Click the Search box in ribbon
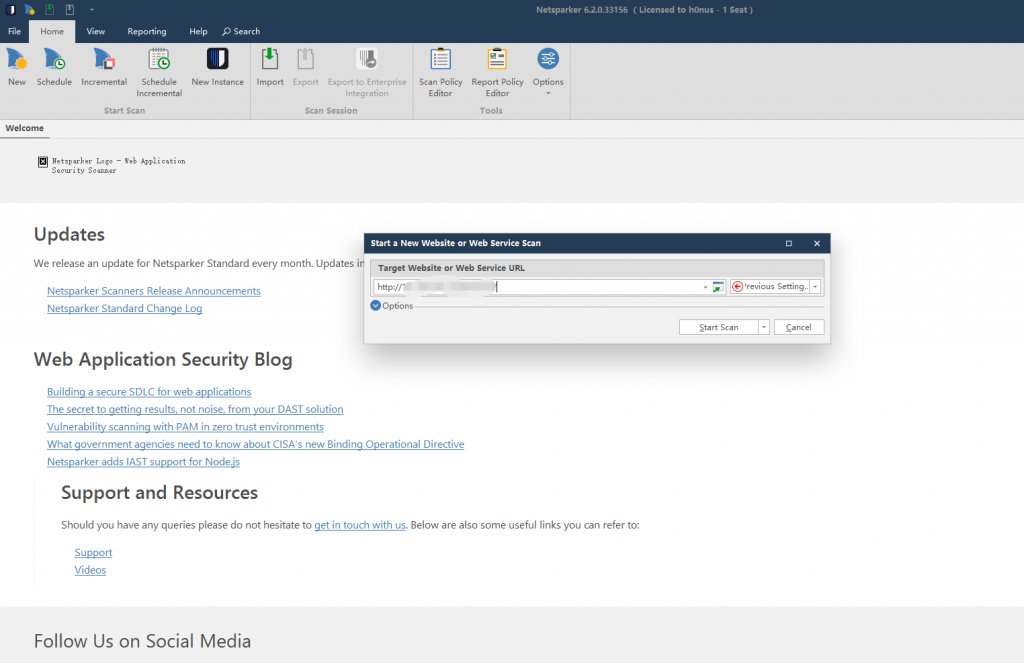 click(x=241, y=31)
